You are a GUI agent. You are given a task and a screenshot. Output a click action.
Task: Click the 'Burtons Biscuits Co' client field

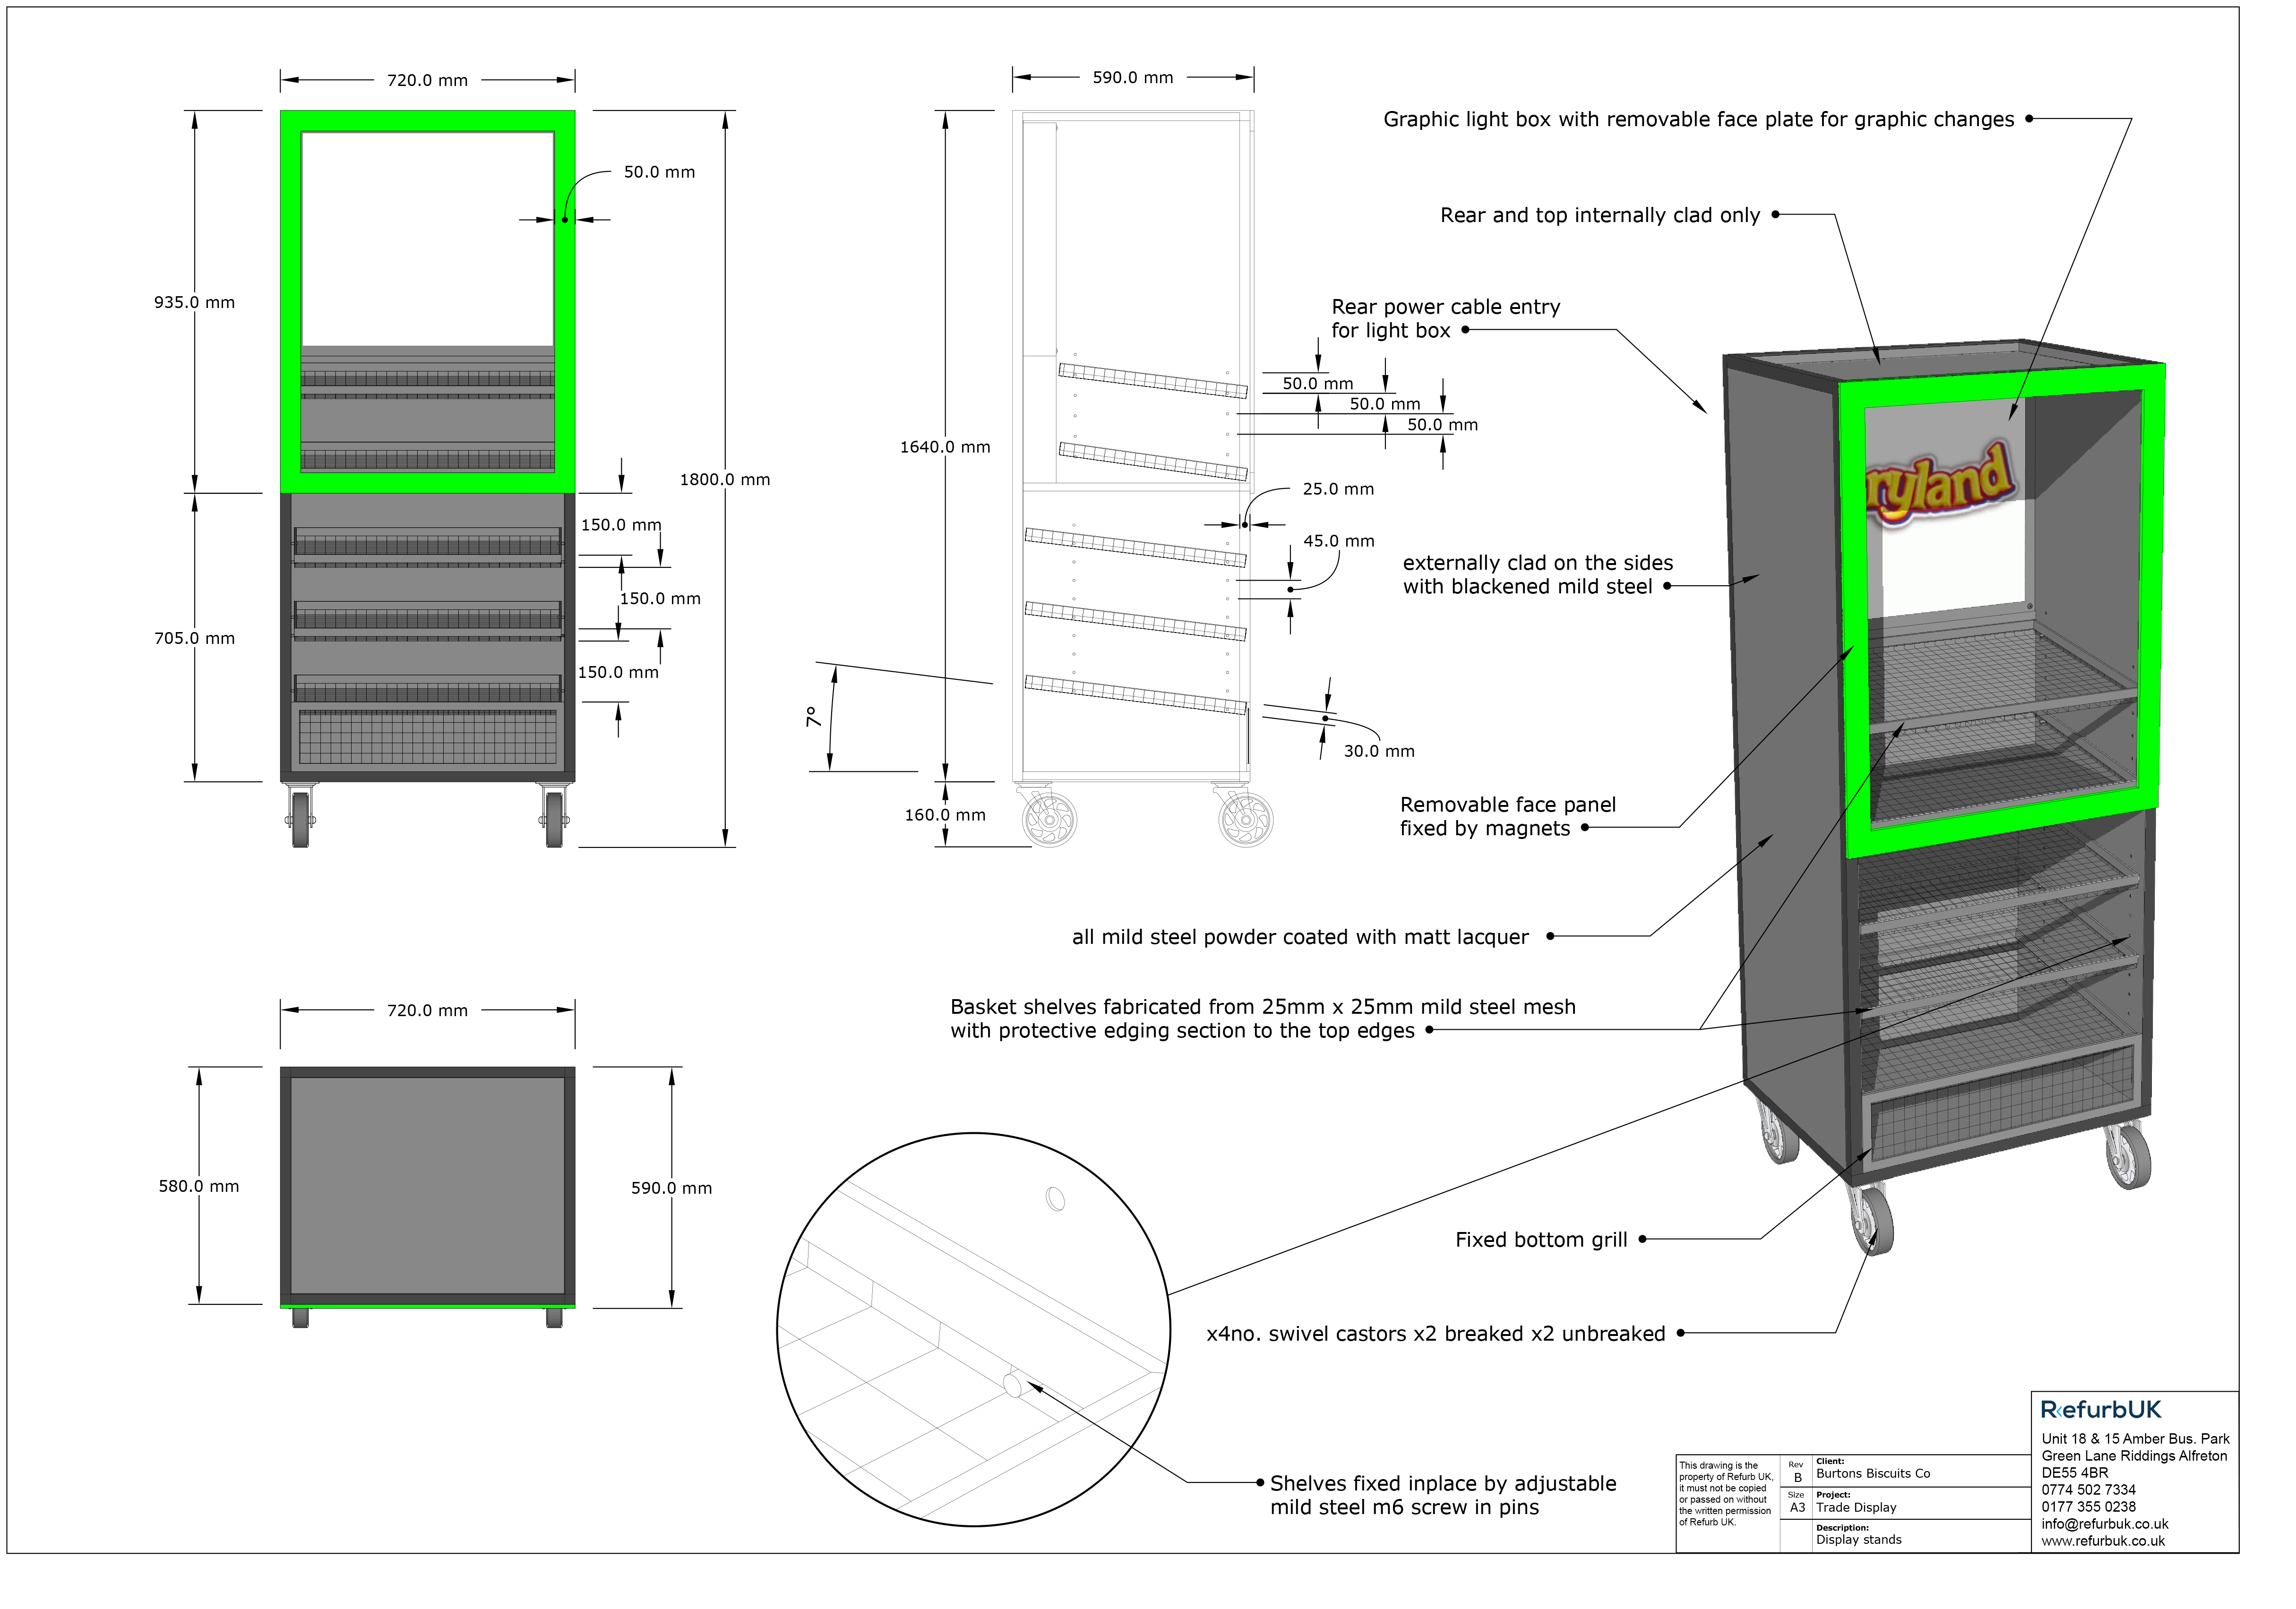[x=1872, y=1473]
